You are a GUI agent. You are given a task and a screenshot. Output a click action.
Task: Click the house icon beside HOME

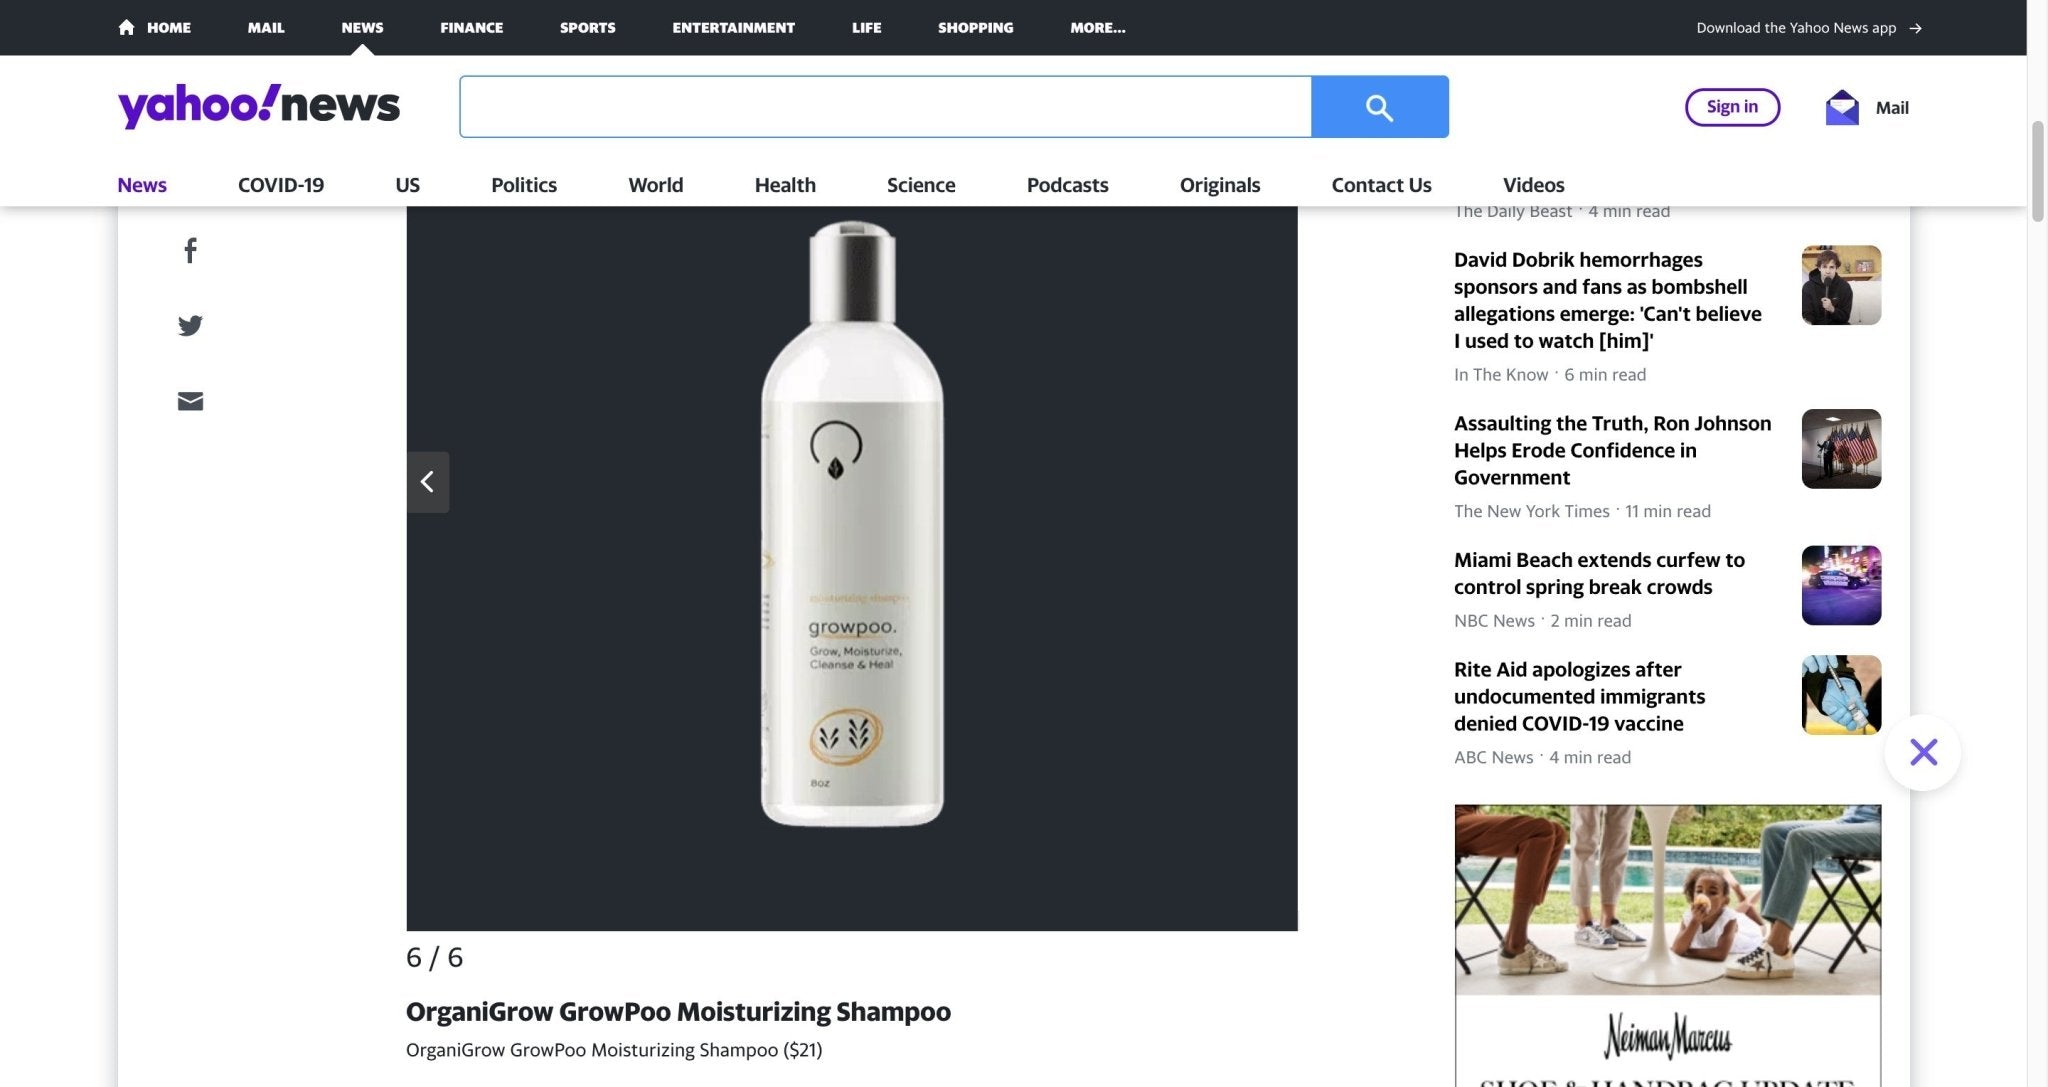tap(126, 27)
